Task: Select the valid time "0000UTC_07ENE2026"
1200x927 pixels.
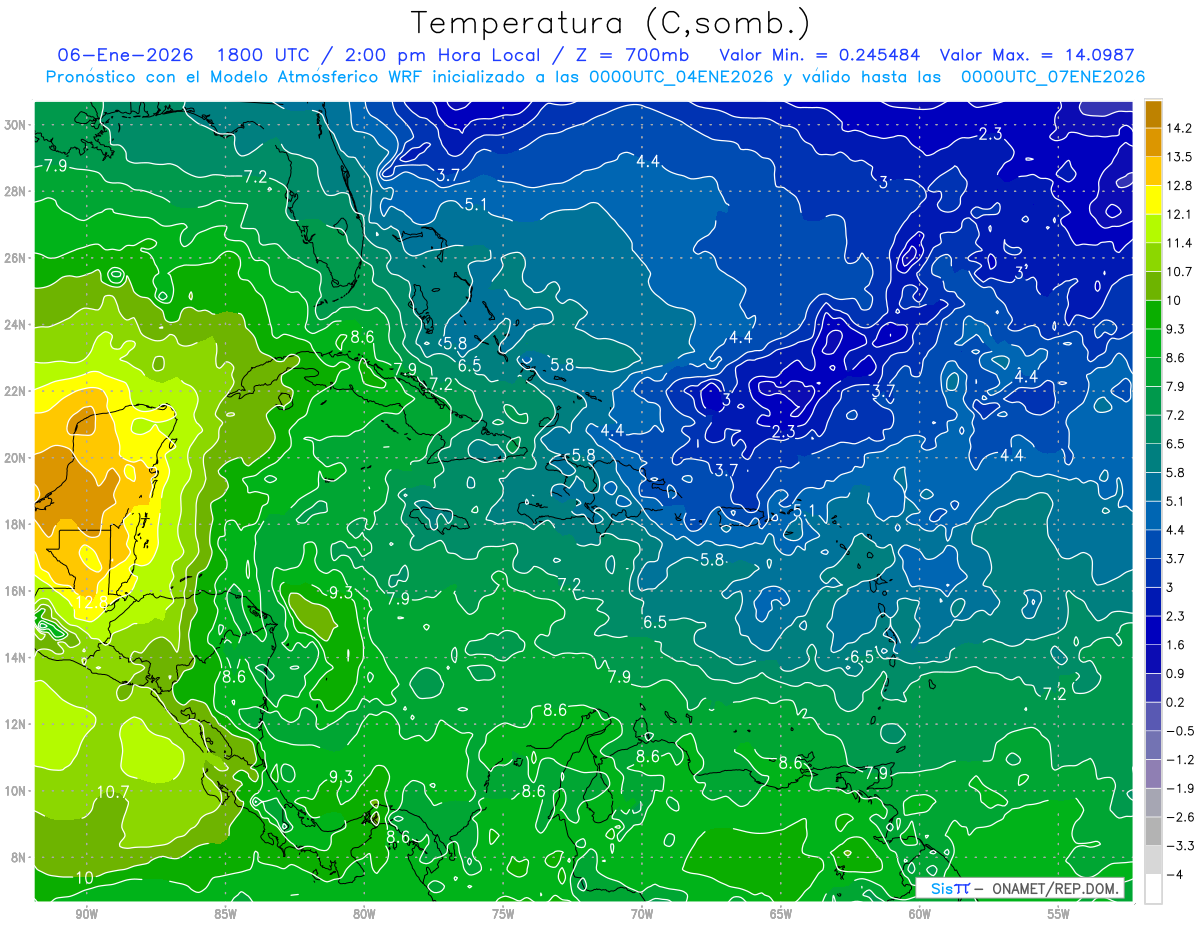Action: coord(1052,77)
